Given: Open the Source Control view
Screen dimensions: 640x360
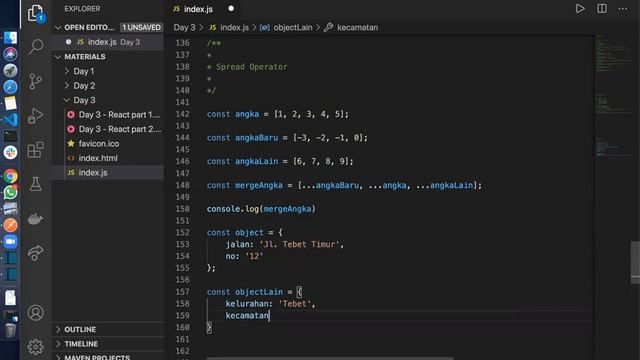Looking at the screenshot, I should 36,81.
